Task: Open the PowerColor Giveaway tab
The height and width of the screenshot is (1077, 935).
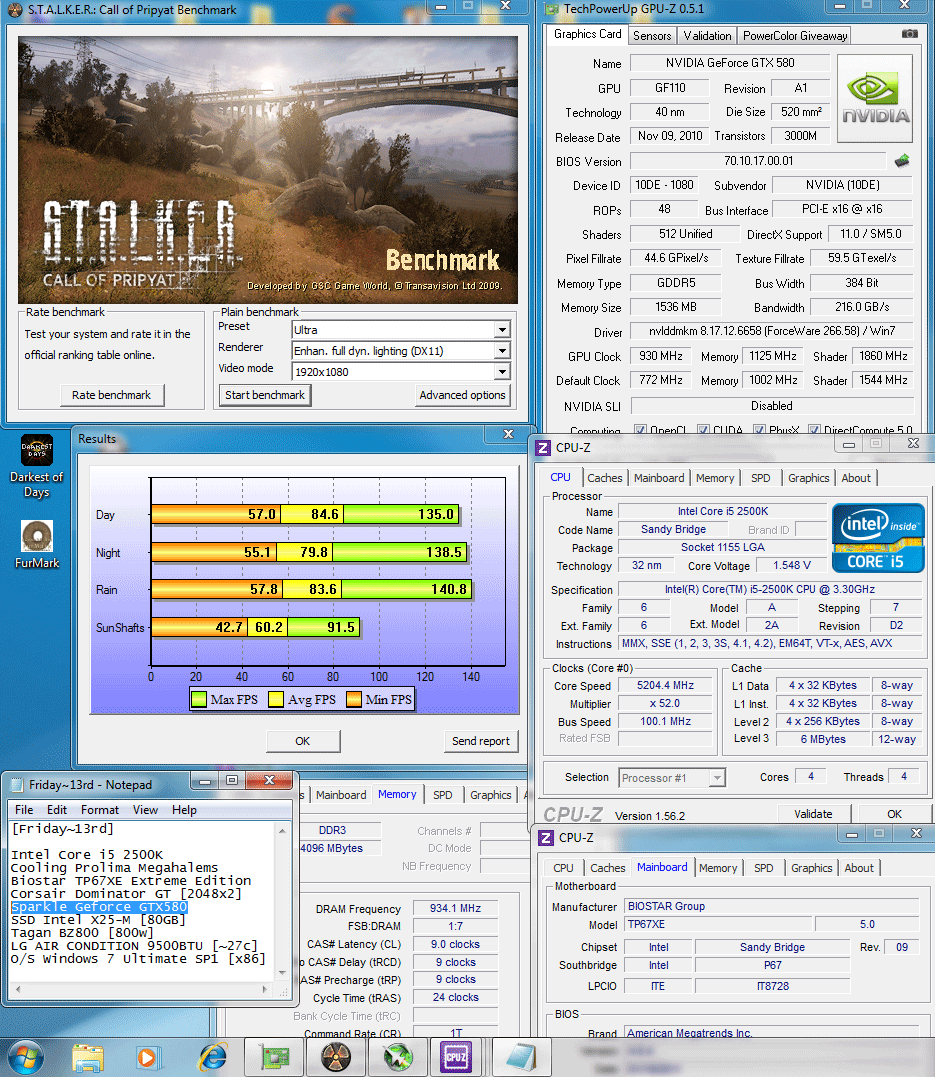Action: (x=795, y=36)
